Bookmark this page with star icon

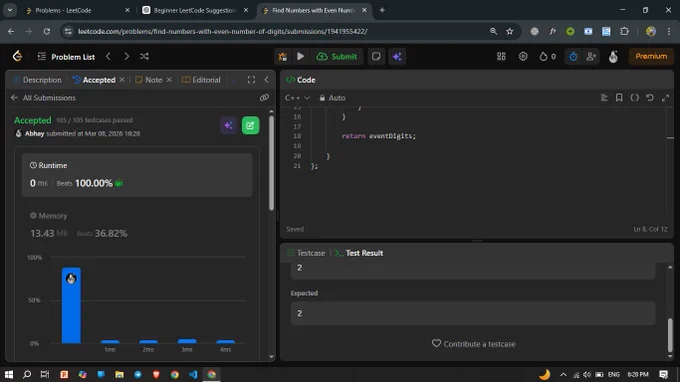510,31
